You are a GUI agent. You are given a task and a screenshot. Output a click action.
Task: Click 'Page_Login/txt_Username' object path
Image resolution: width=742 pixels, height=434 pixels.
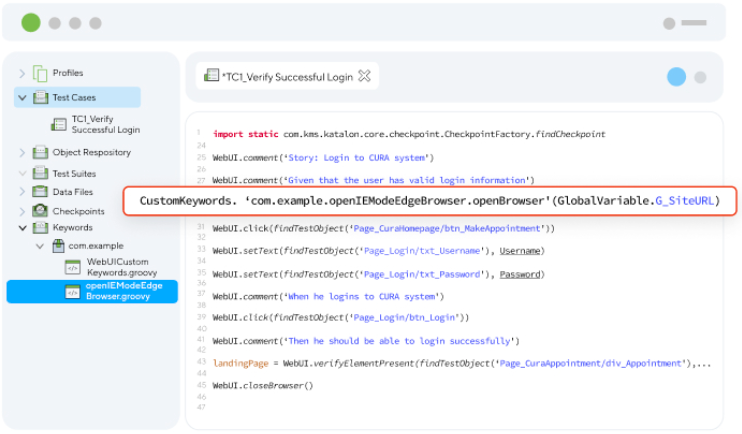click(423, 251)
